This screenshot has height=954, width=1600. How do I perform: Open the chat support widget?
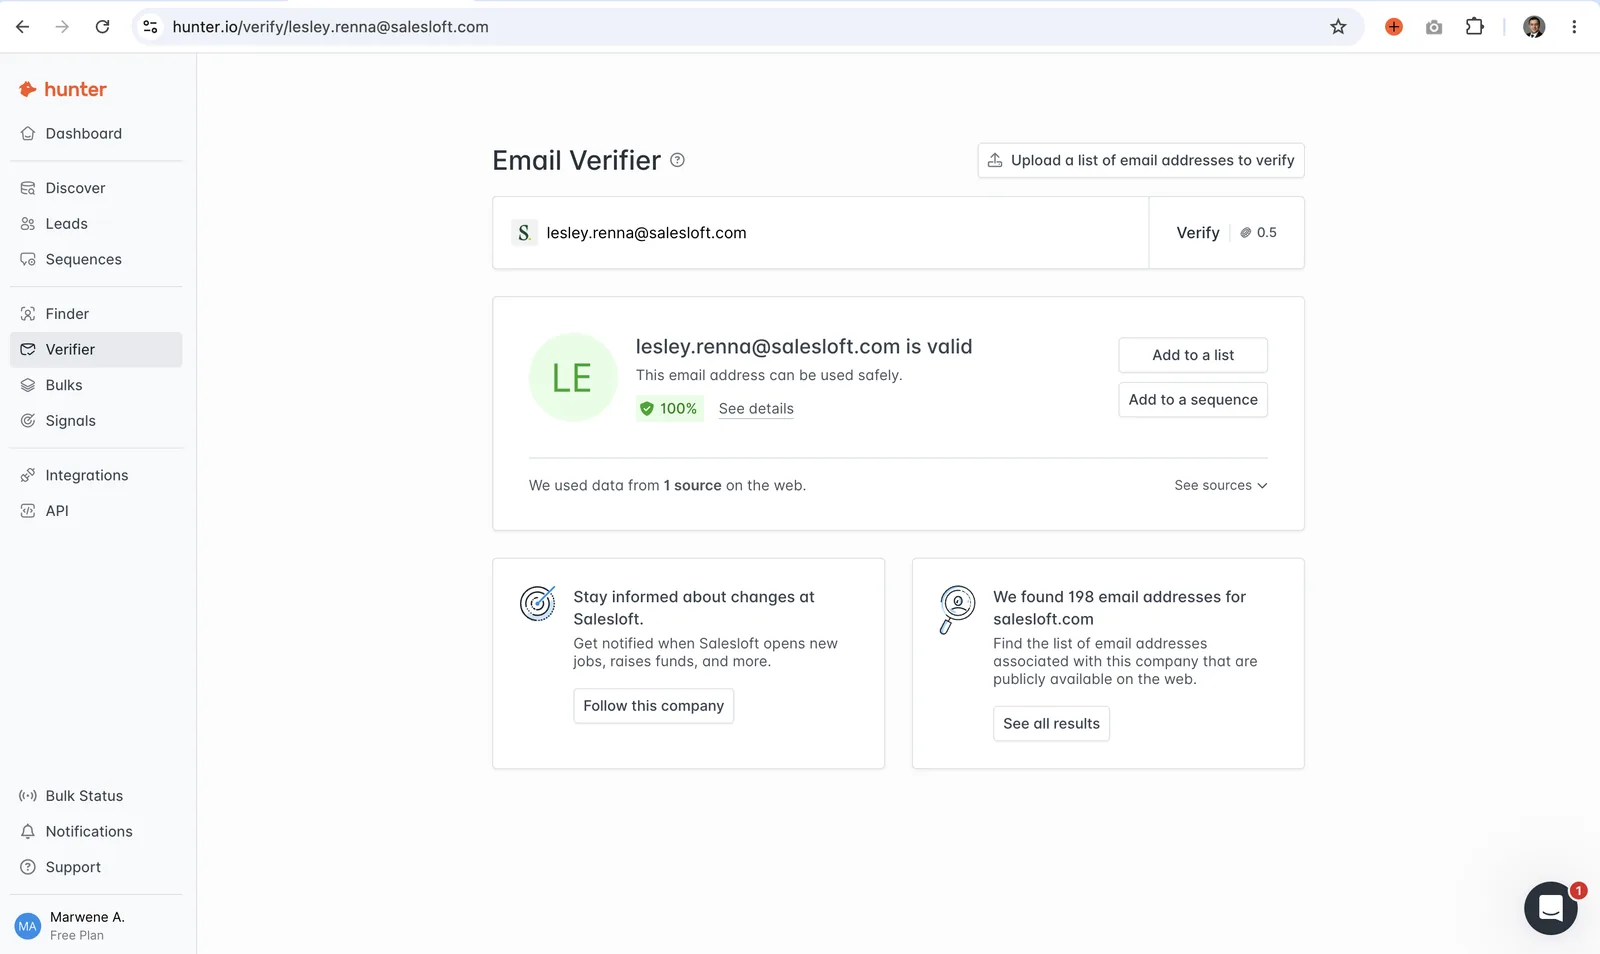(x=1551, y=908)
